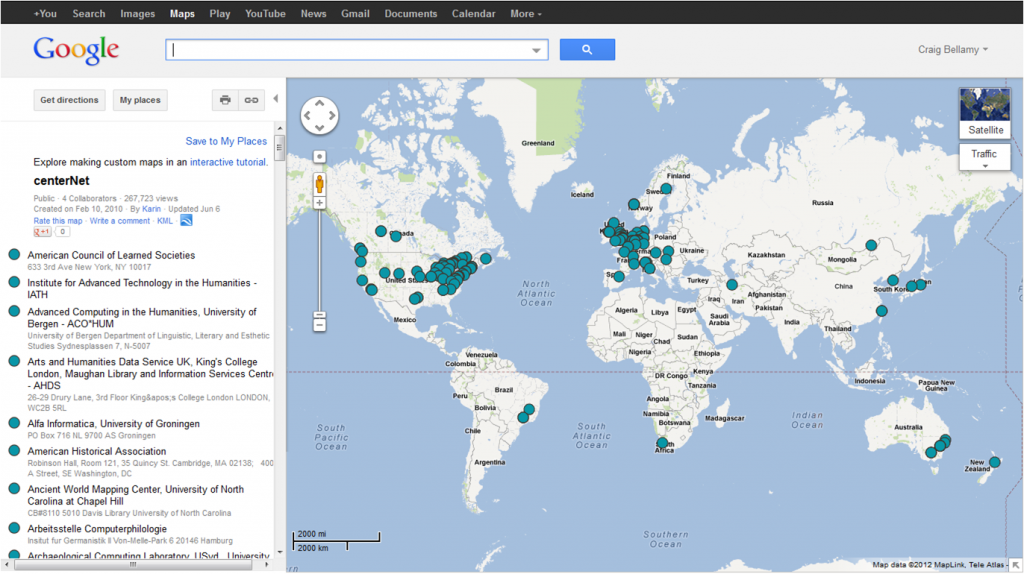Click the map marker in Mongolia region
The image size is (1024, 574).
[x=871, y=246]
